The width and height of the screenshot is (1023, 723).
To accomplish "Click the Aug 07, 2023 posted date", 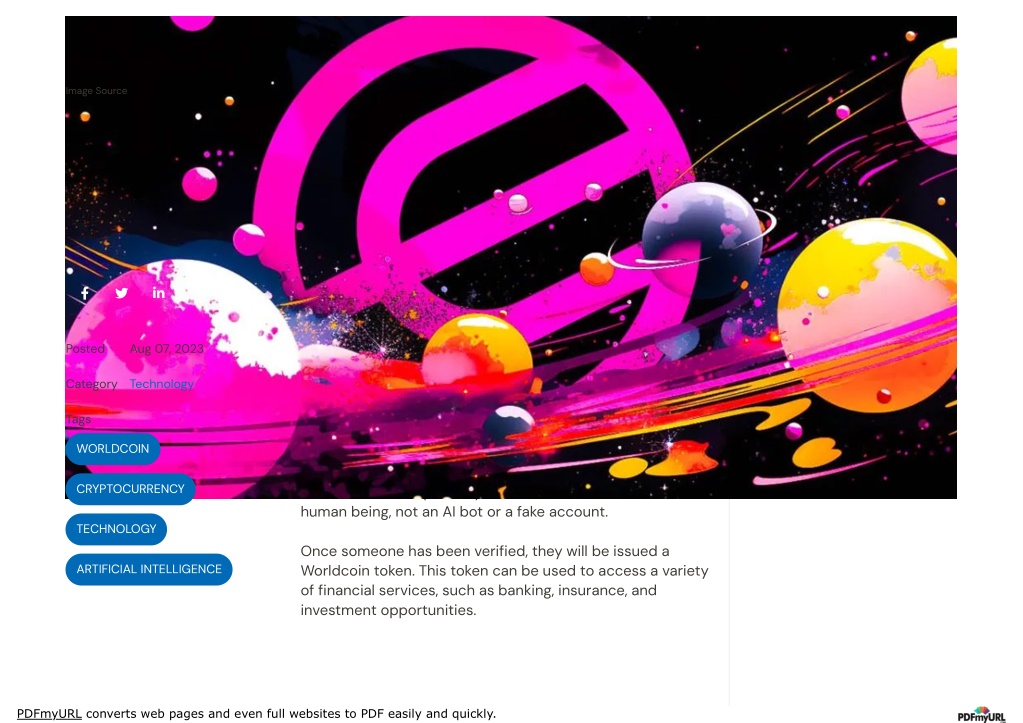I will pyautogui.click(x=166, y=348).
